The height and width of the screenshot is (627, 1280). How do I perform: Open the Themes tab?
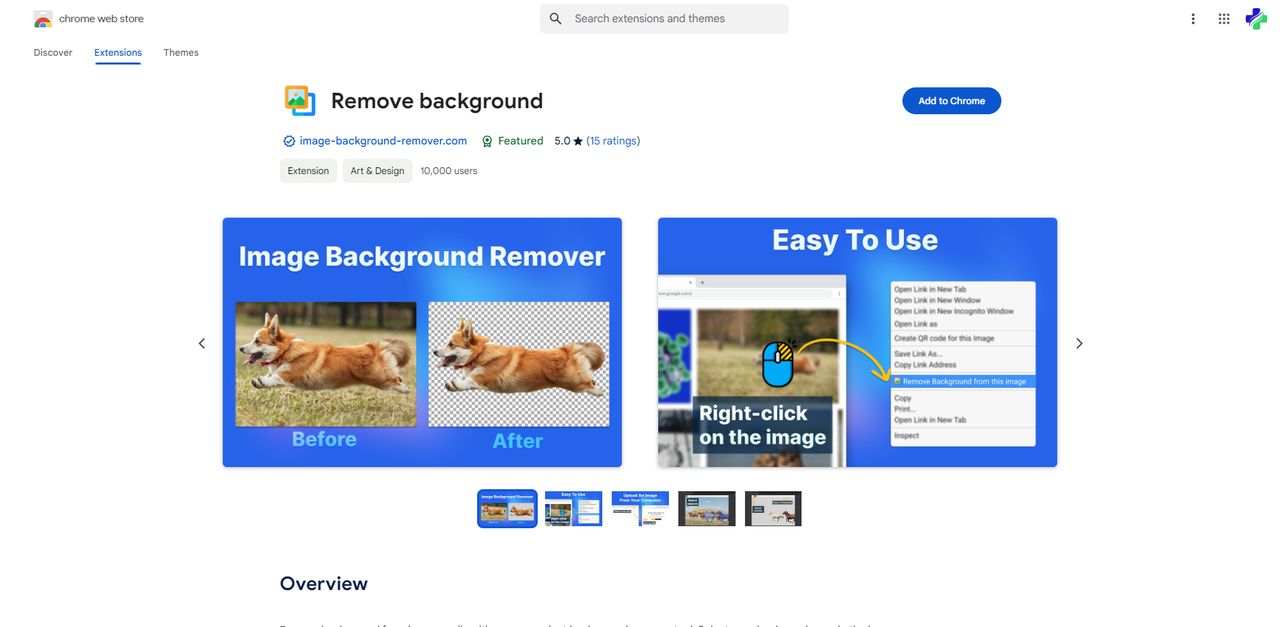pyautogui.click(x=181, y=52)
